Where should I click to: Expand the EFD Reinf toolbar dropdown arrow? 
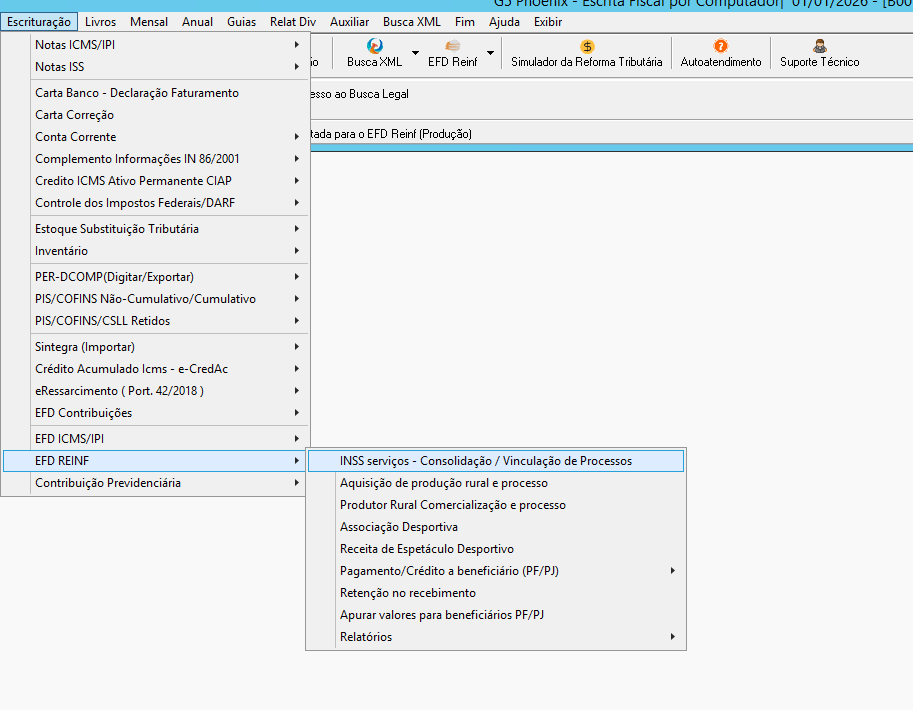point(490,53)
